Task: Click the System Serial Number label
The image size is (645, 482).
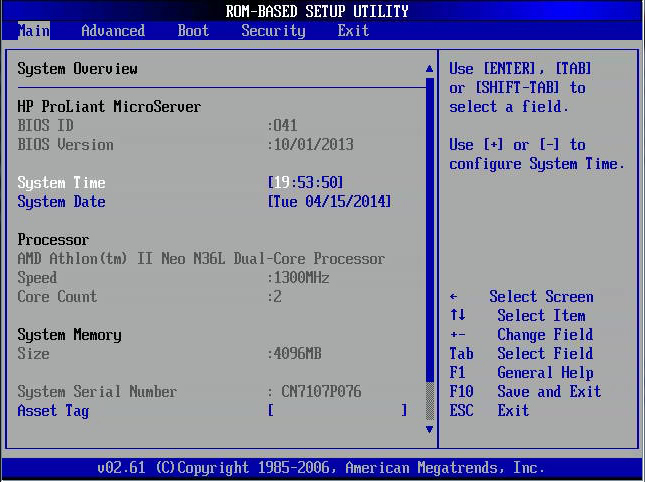Action: [x=97, y=392]
